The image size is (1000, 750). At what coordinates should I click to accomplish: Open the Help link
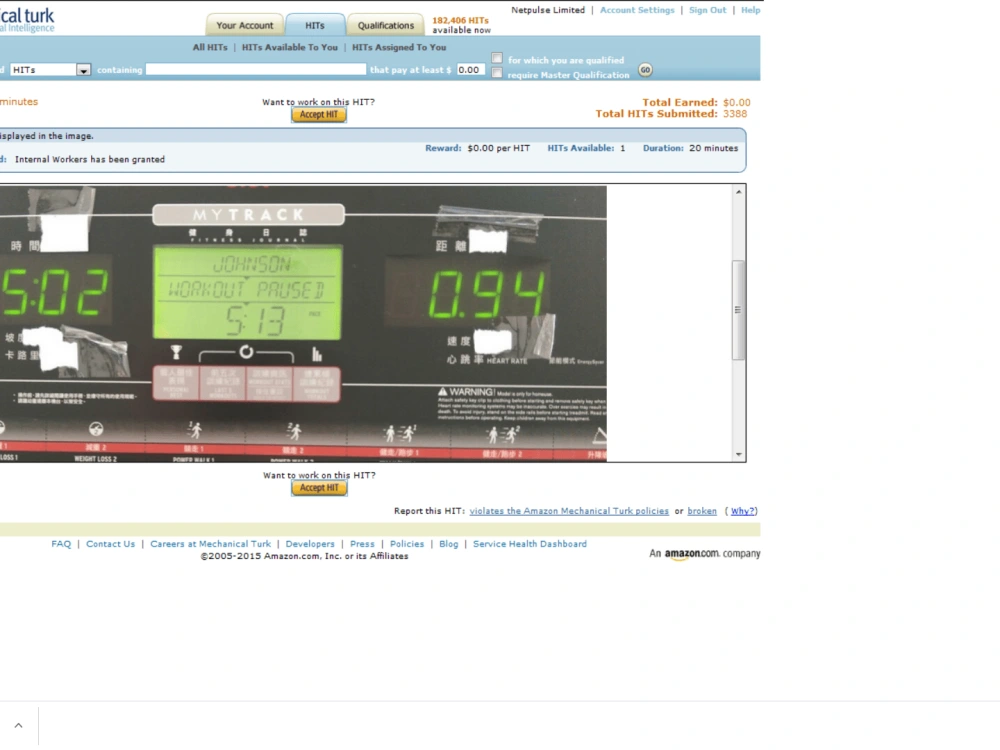point(750,10)
